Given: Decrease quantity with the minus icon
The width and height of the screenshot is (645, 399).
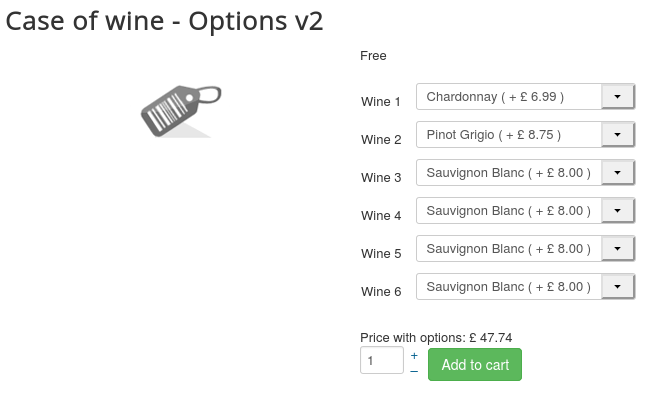Looking at the screenshot, I should [x=414, y=372].
